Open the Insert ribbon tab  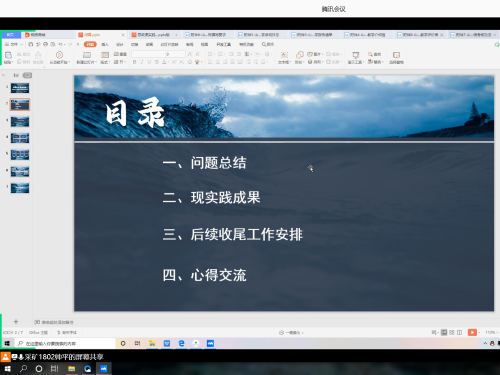click(x=105, y=44)
